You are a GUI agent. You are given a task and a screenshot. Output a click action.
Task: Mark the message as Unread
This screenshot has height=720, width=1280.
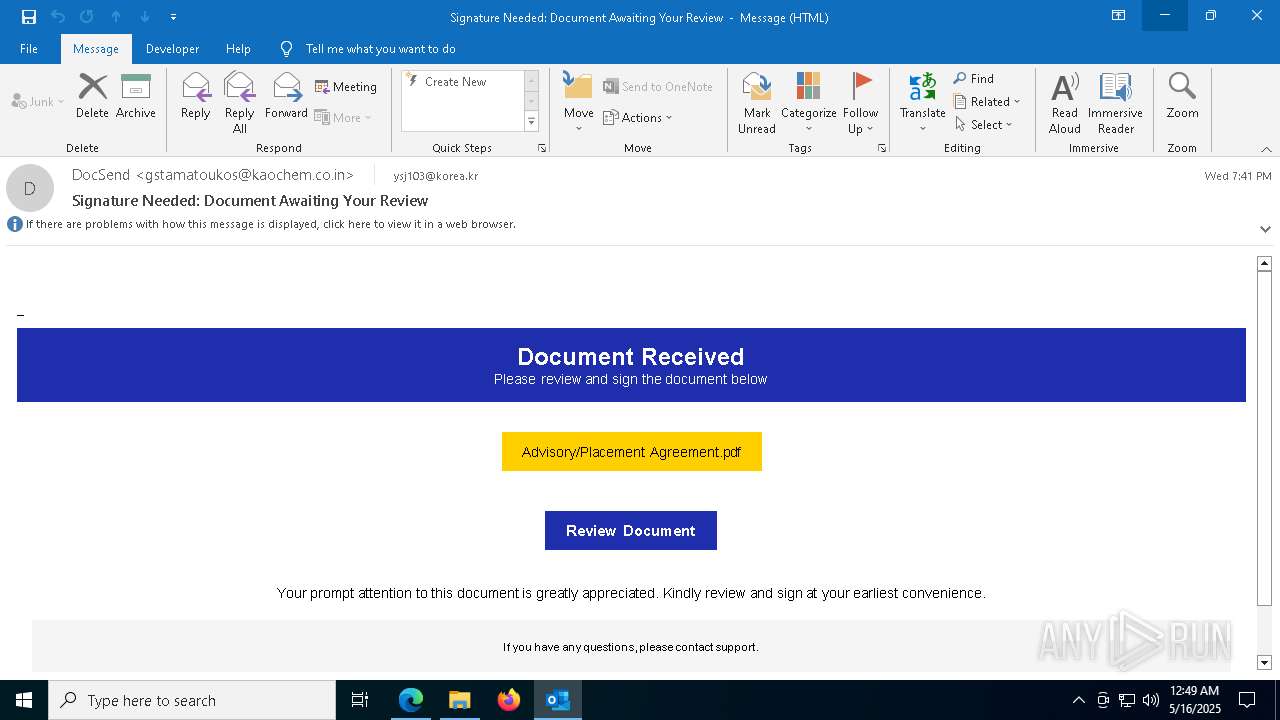pos(757,102)
